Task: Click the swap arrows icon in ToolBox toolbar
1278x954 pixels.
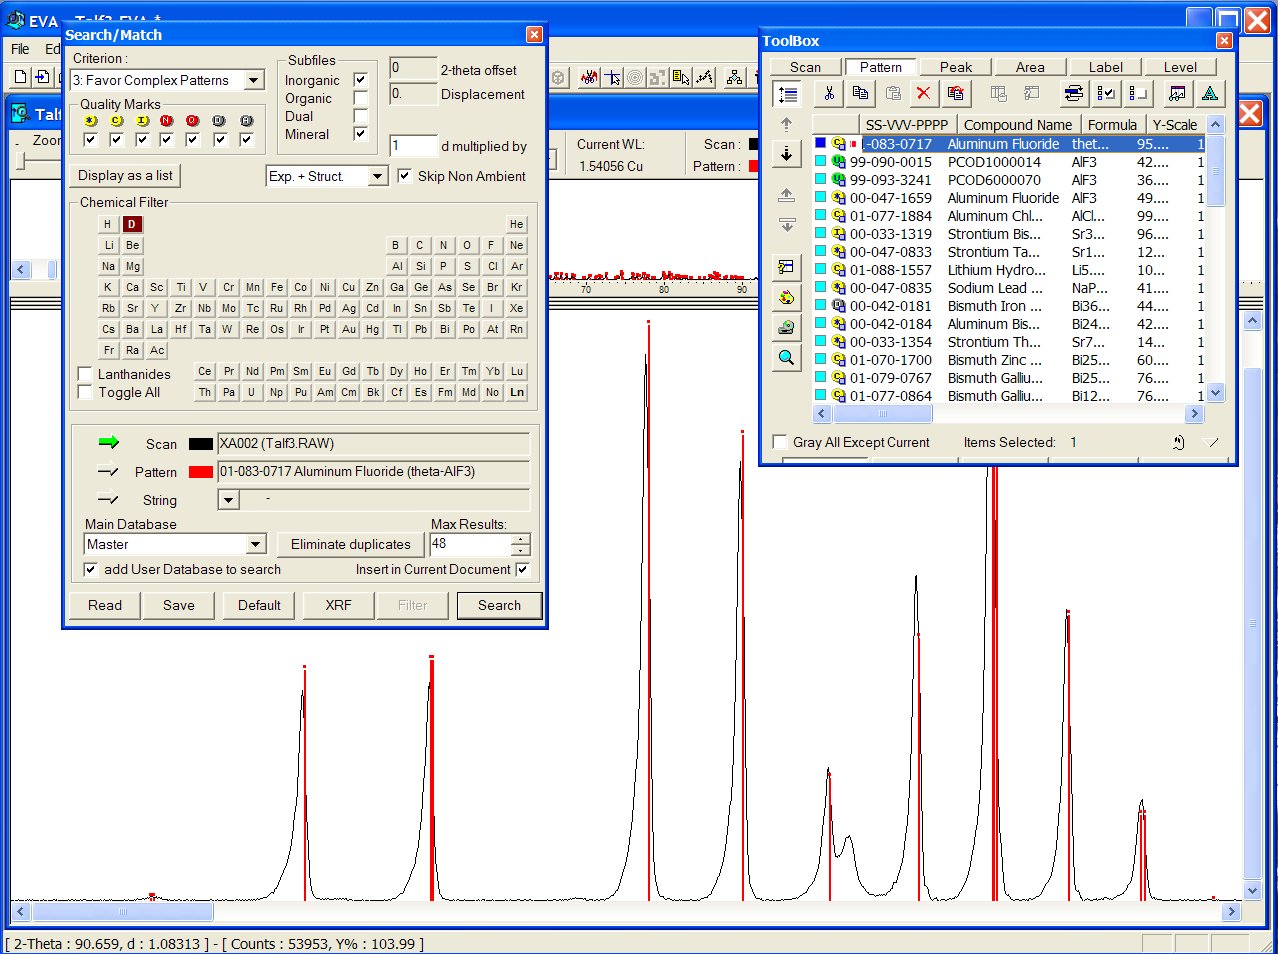Action: click(x=1074, y=93)
